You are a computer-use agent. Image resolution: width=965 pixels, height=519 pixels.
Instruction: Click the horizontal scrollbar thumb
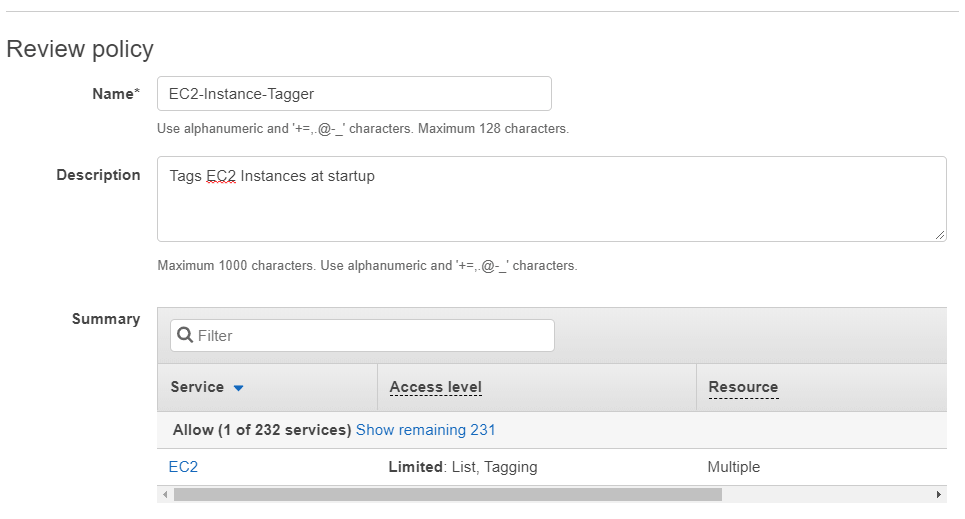click(x=447, y=494)
